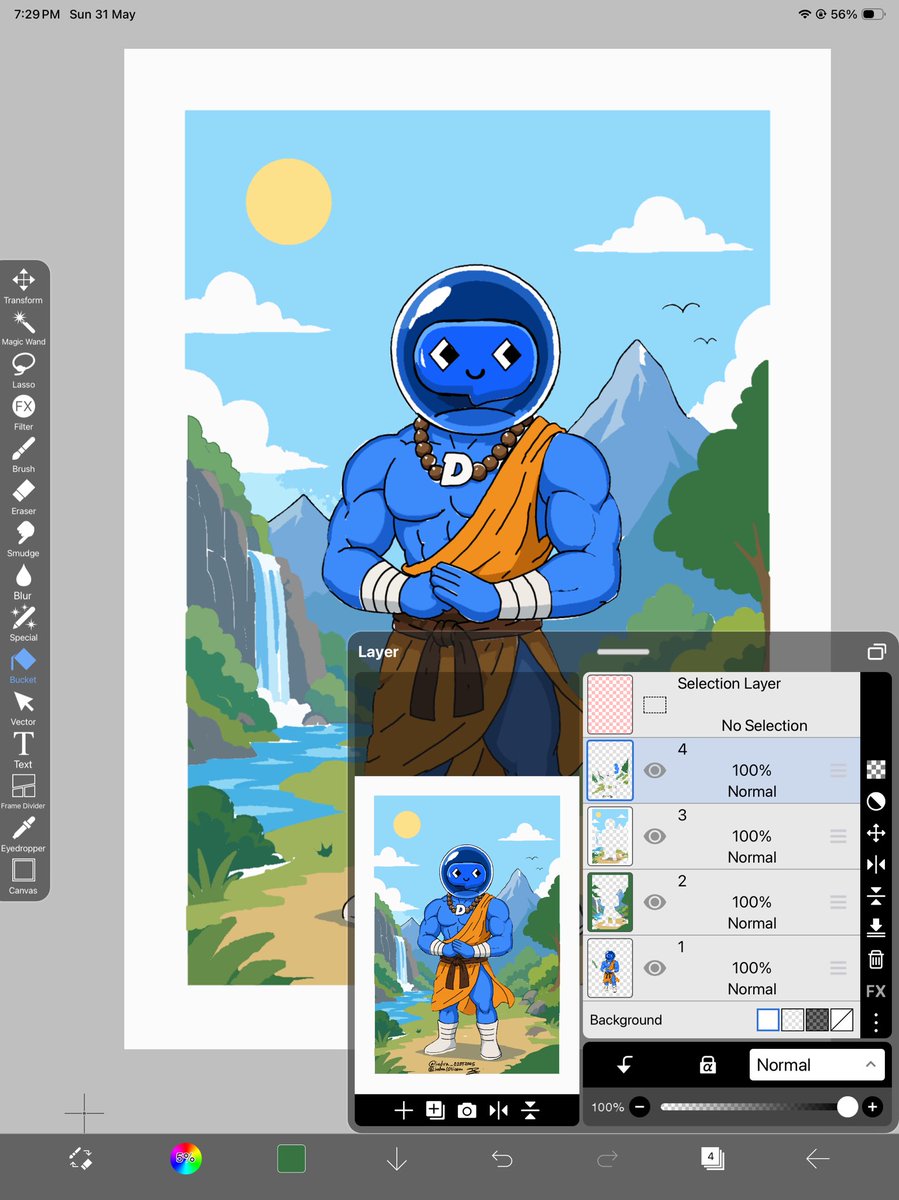This screenshot has width=899, height=1200.
Task: Select layer 2 thumbnail
Action: (x=610, y=902)
